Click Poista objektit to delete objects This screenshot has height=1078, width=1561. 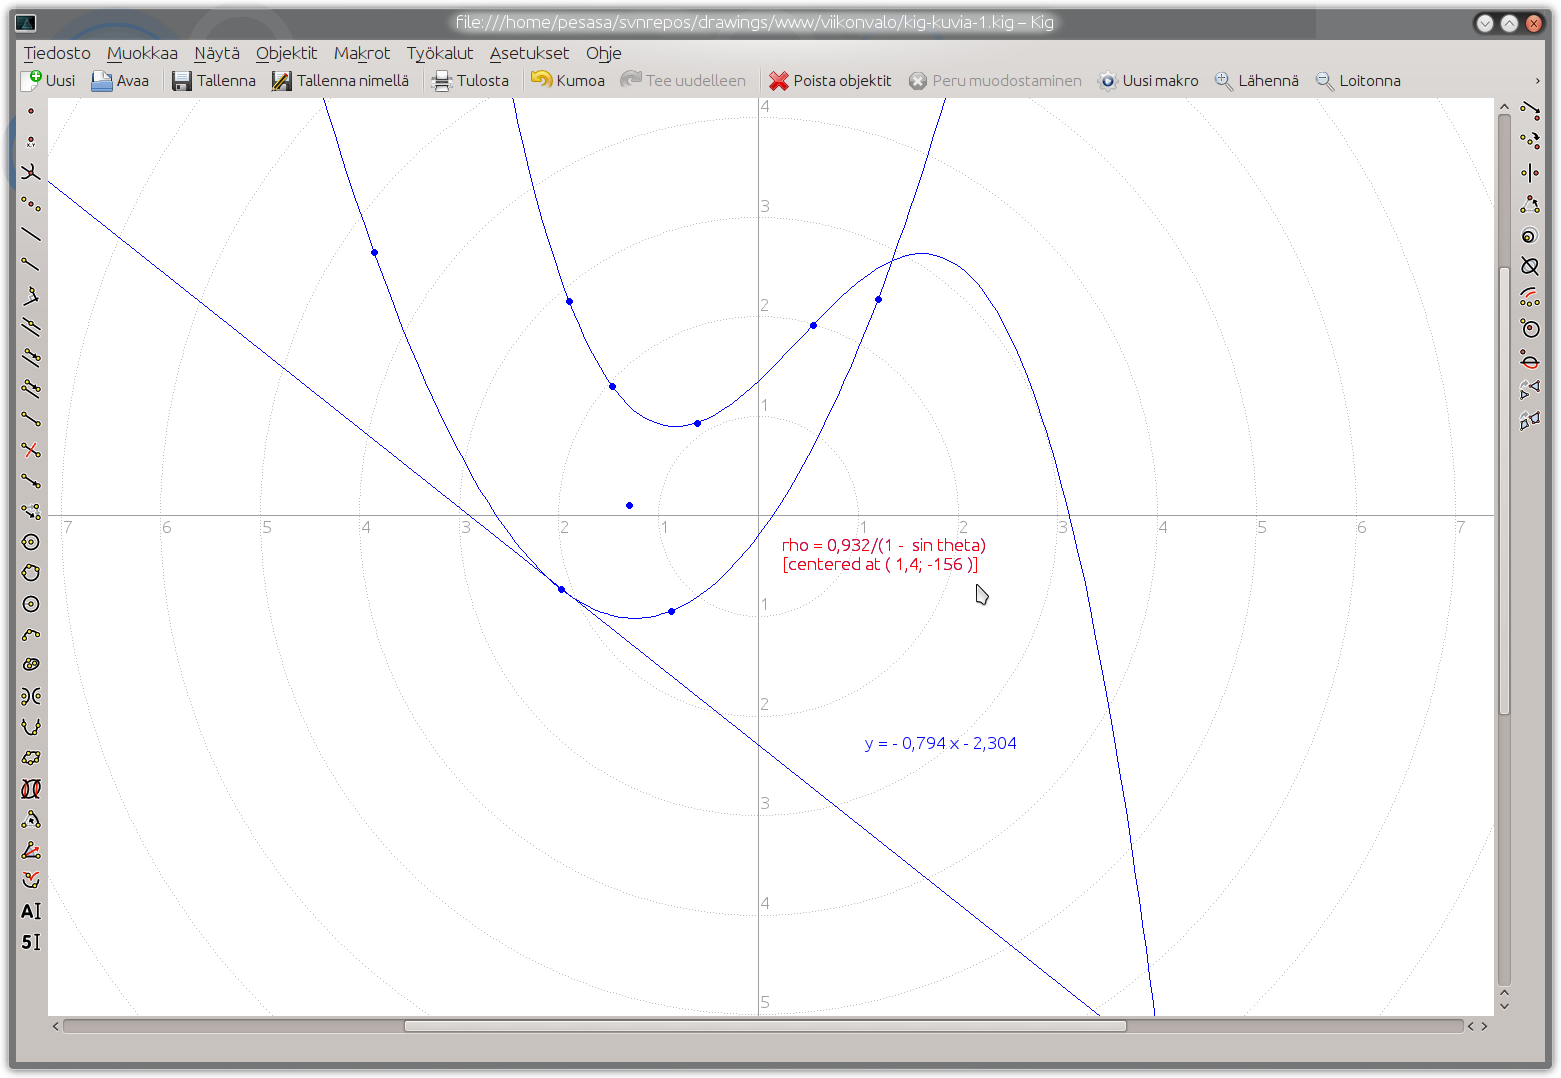pos(830,81)
